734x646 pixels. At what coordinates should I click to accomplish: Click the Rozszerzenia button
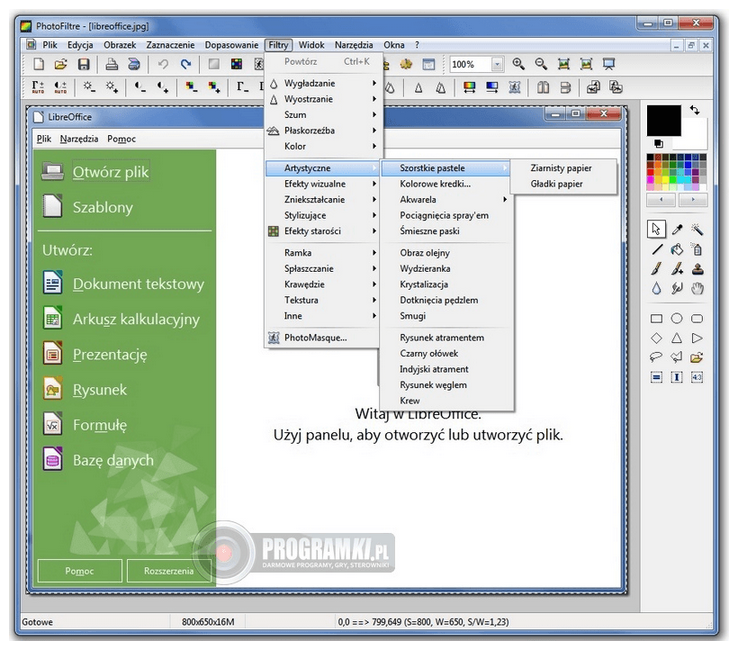tap(169, 571)
